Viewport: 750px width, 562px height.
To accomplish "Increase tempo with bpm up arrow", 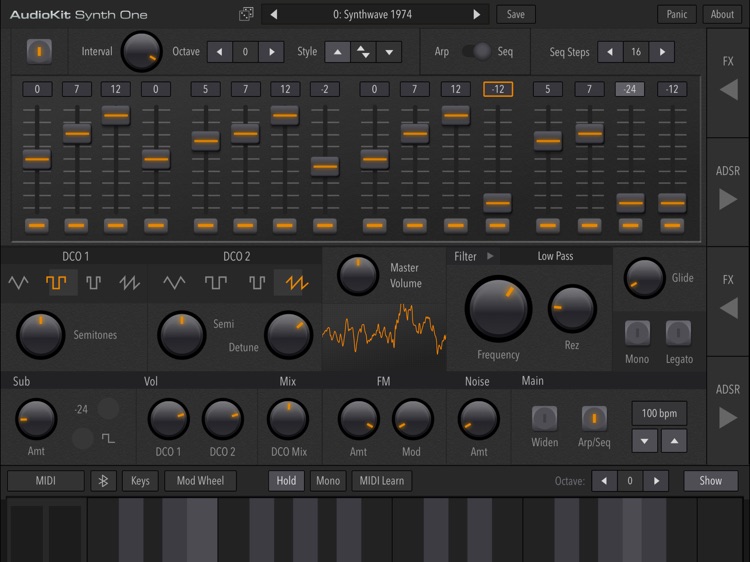I will tap(674, 441).
